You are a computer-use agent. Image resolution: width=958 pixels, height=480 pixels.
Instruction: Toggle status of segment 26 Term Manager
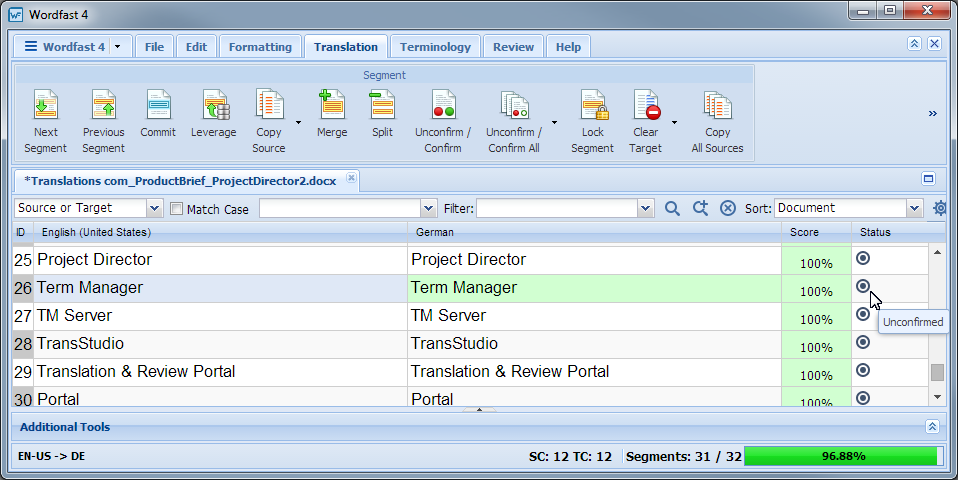(863, 286)
